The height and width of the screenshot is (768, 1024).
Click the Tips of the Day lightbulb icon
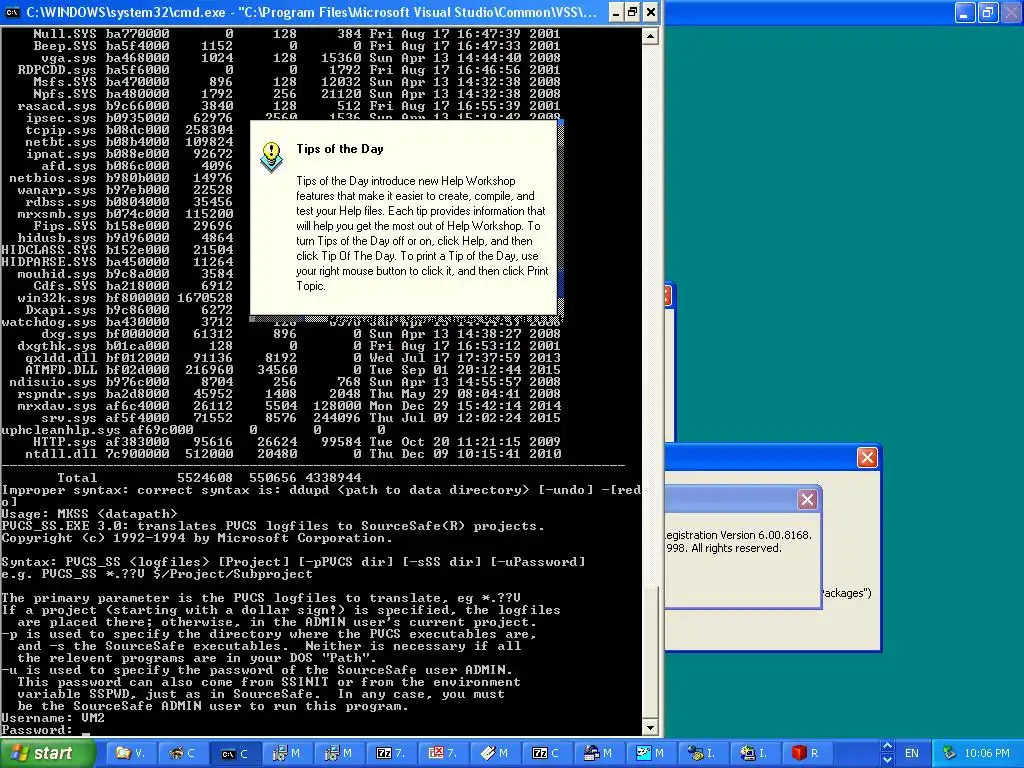pos(271,157)
